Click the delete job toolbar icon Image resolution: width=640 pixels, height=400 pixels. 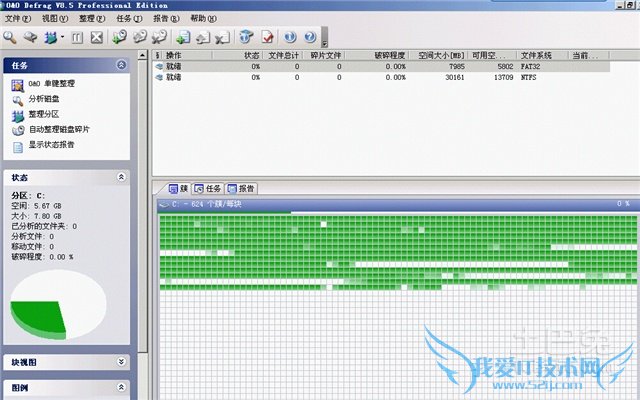pos(159,37)
